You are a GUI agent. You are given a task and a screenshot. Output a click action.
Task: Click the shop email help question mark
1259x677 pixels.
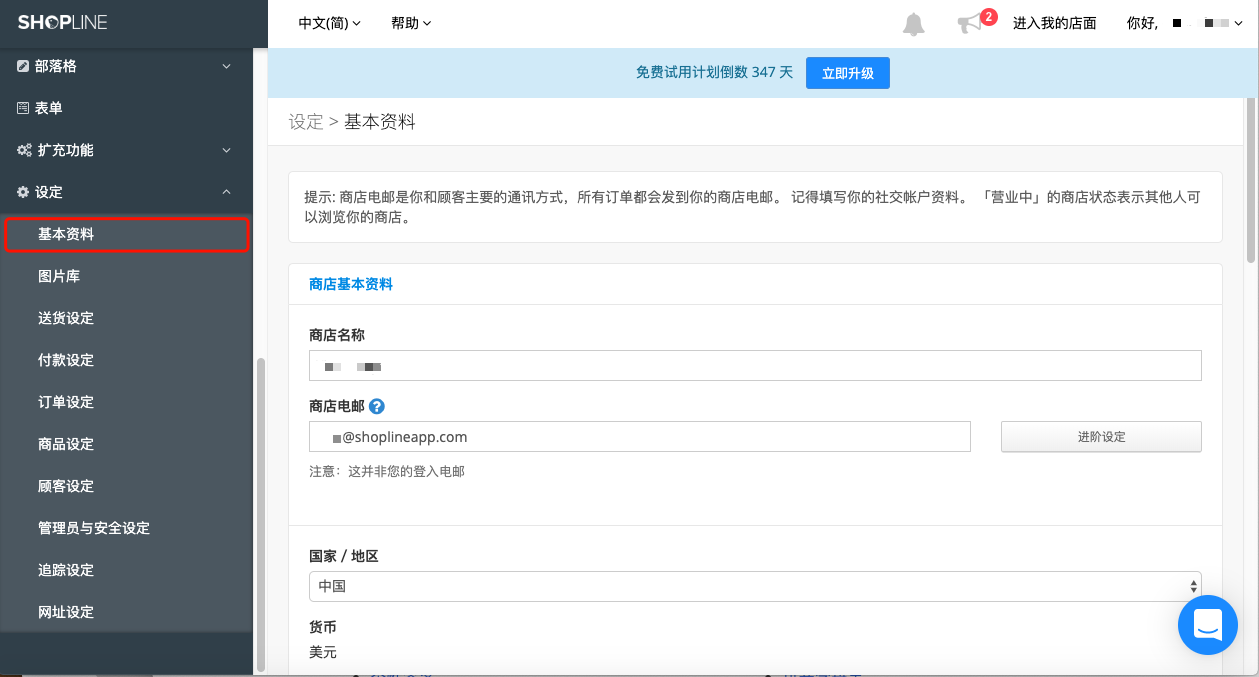click(377, 406)
